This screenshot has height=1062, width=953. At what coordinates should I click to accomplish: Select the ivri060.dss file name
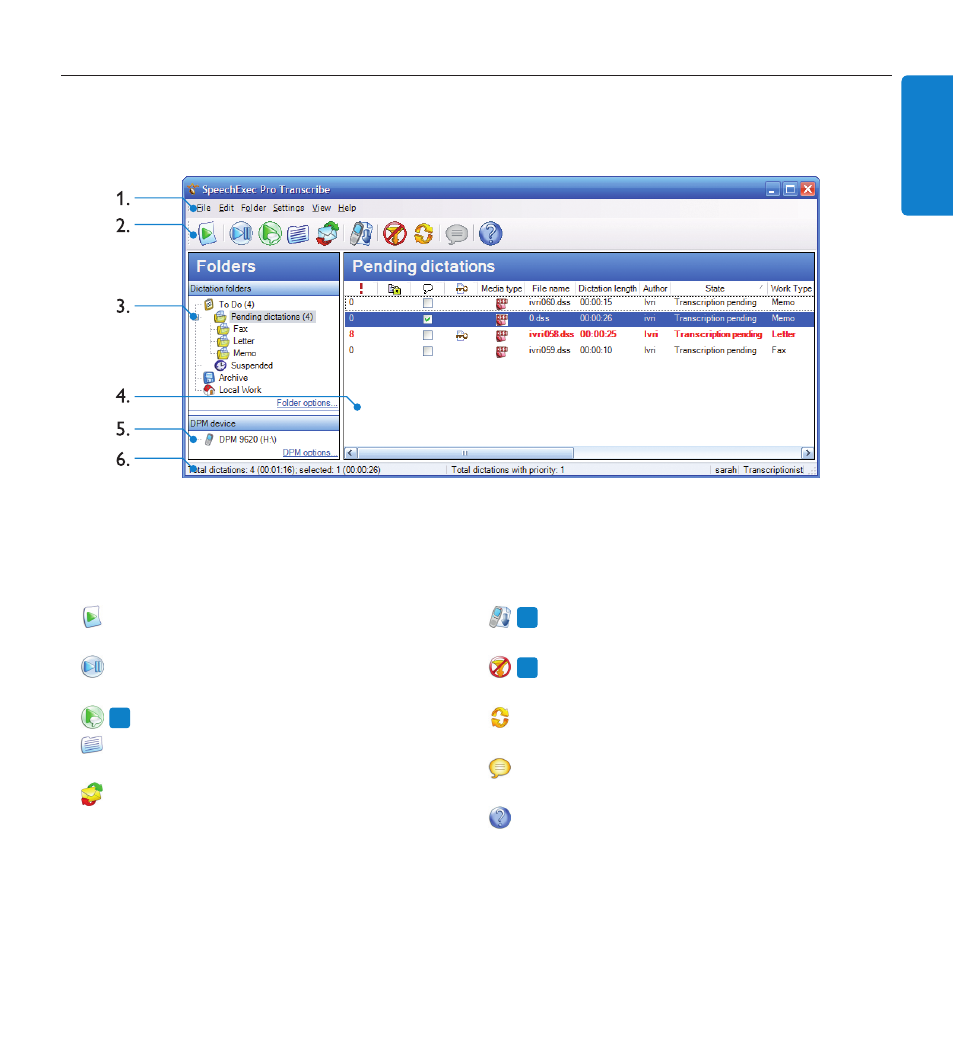coord(549,303)
